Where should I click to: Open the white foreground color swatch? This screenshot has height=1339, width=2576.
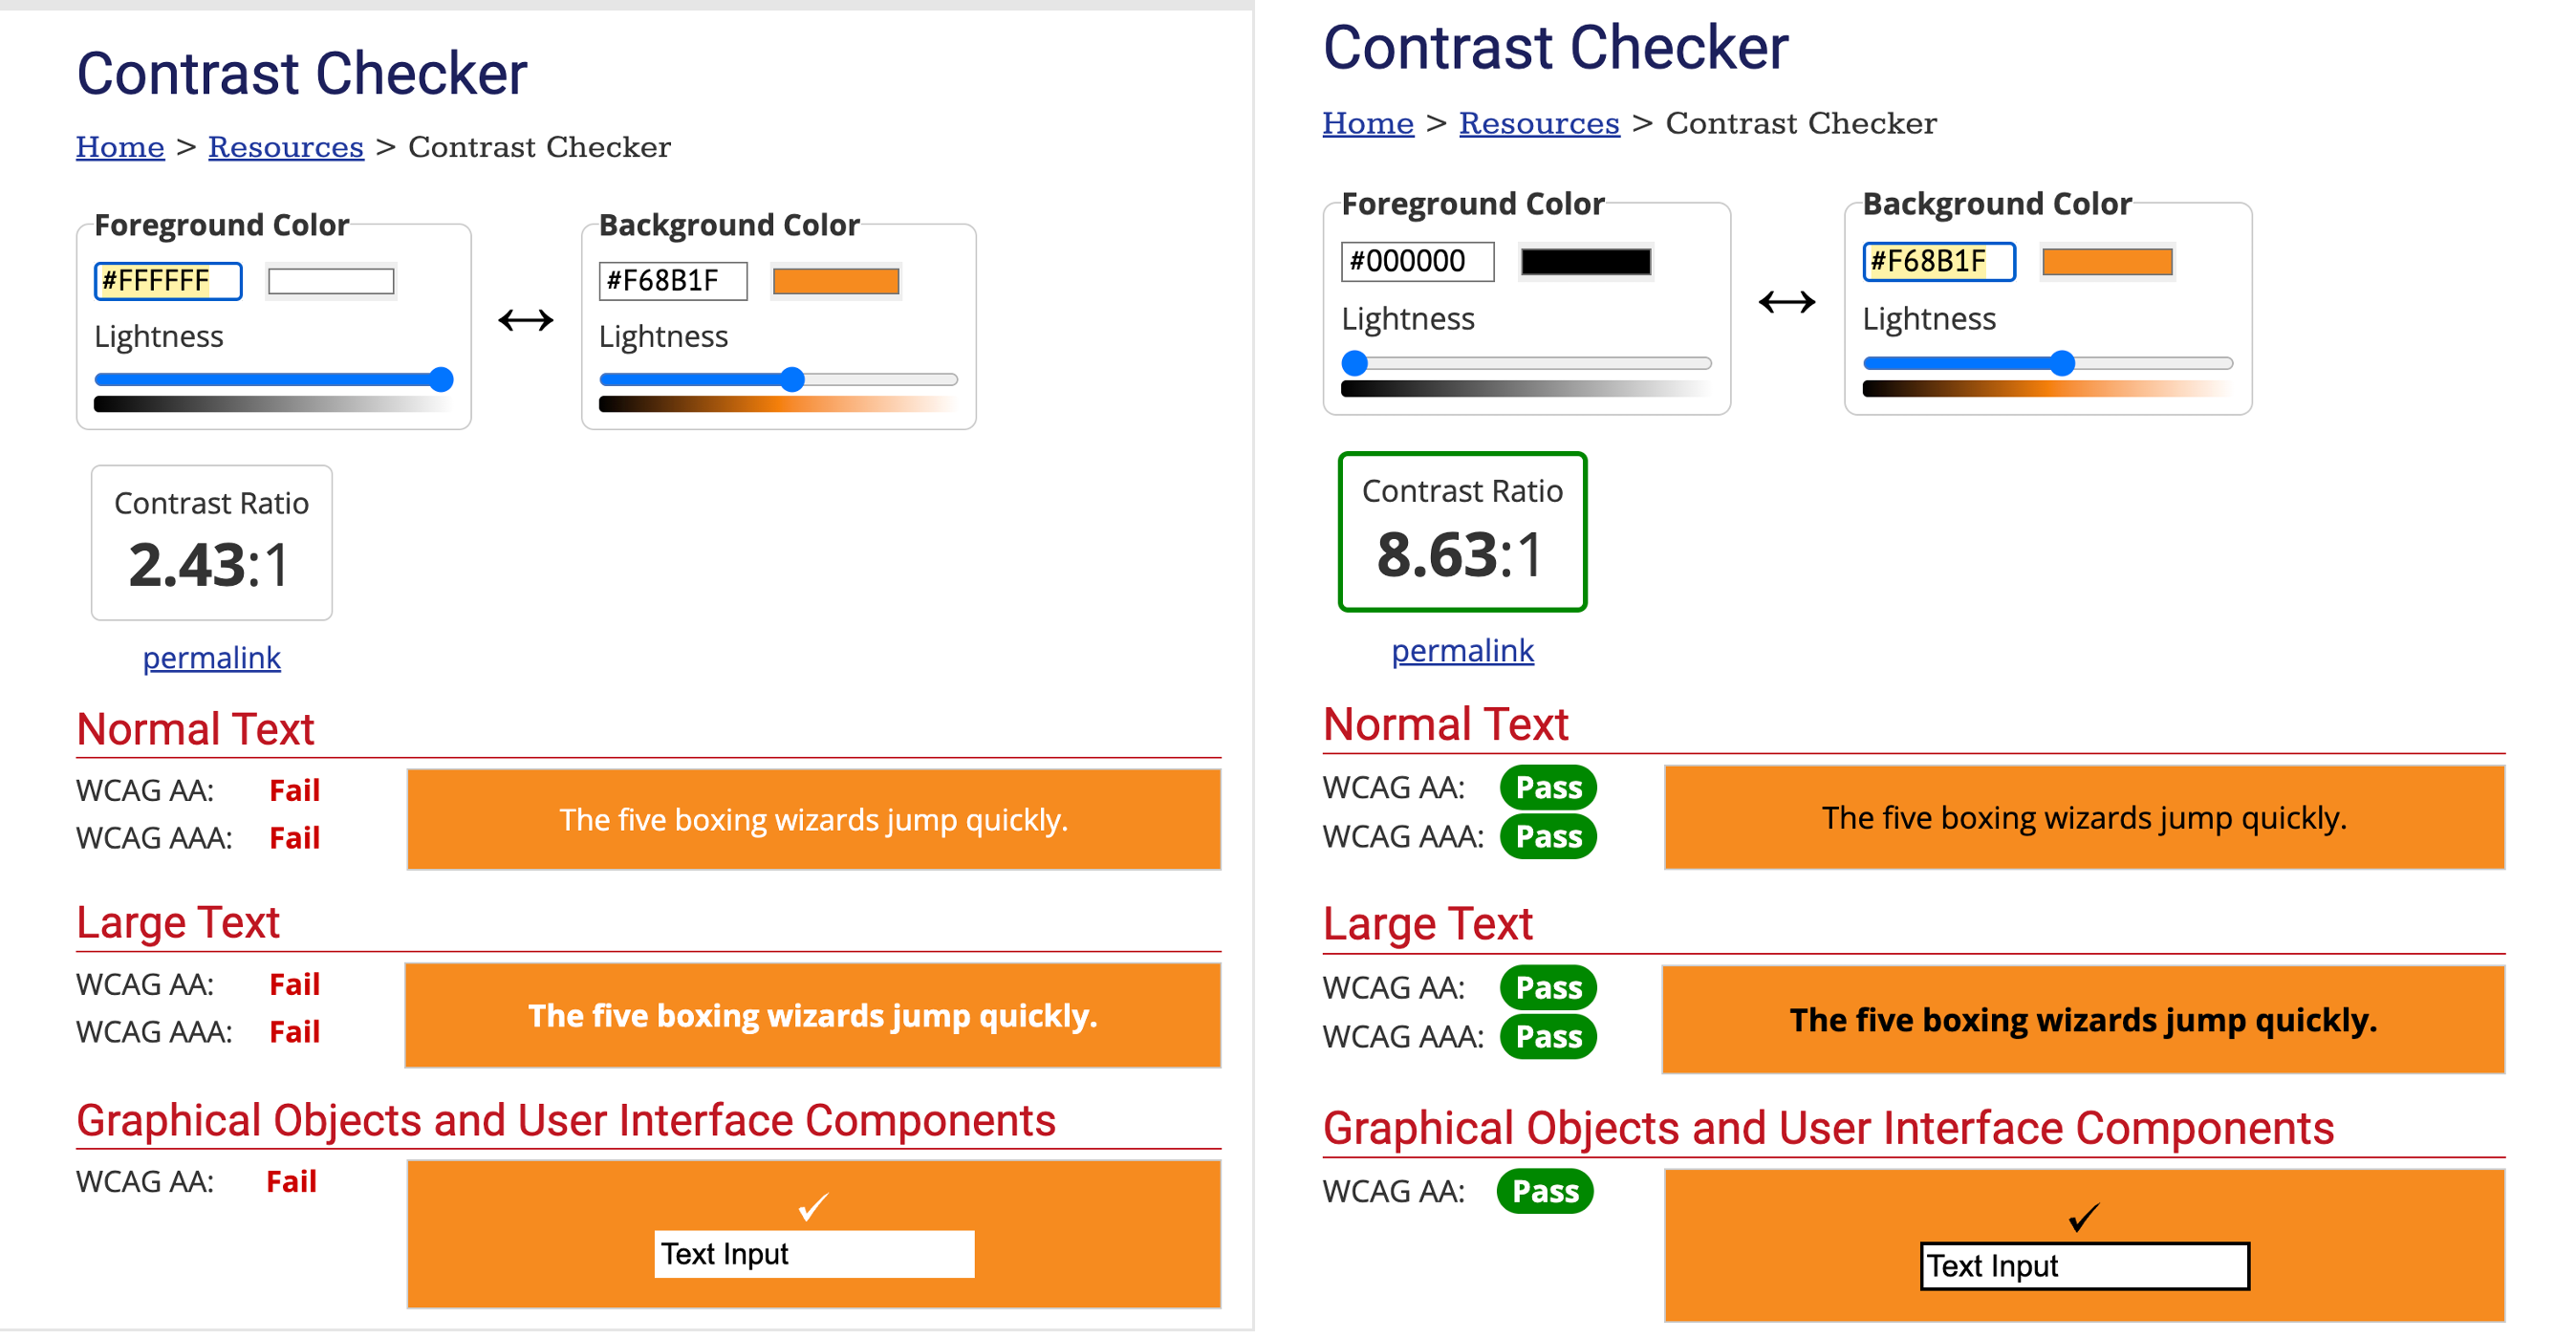pyautogui.click(x=331, y=281)
